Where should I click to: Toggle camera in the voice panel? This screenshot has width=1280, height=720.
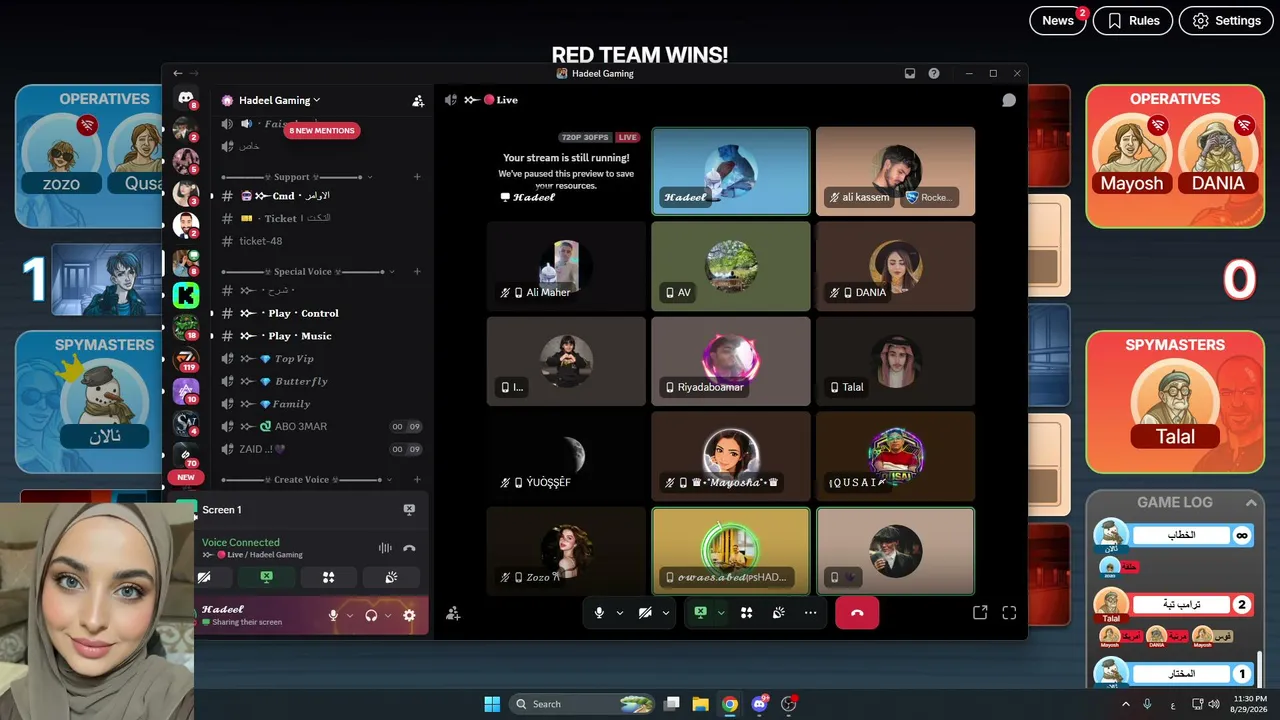tap(205, 577)
